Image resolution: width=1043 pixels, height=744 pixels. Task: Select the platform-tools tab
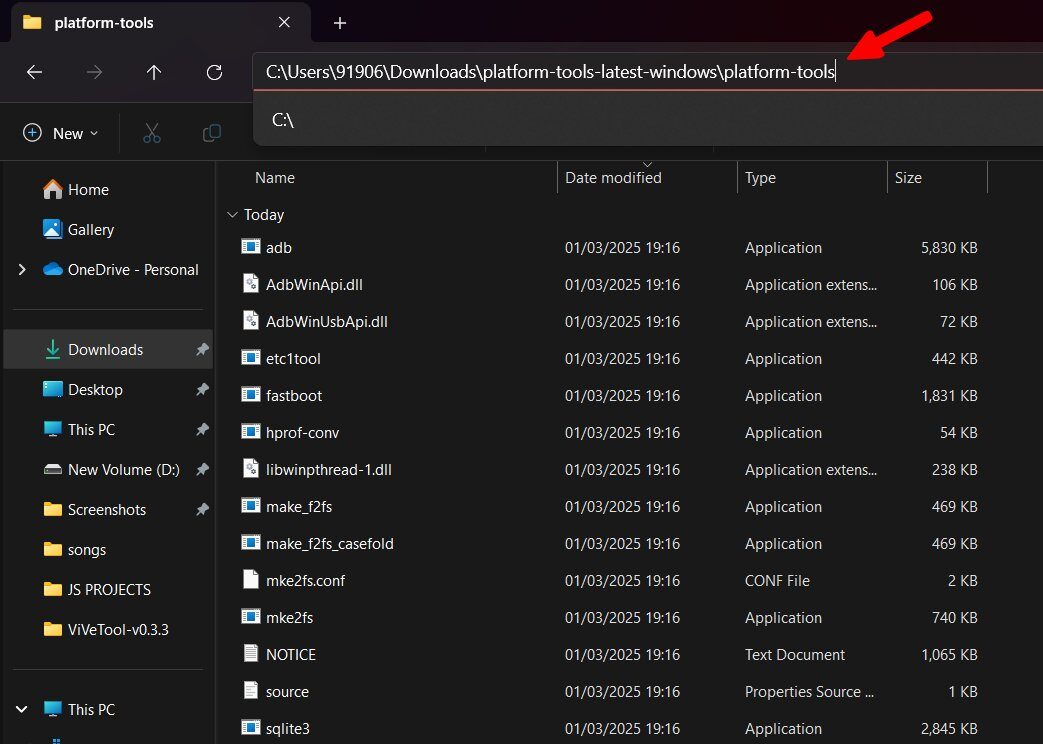pos(160,23)
